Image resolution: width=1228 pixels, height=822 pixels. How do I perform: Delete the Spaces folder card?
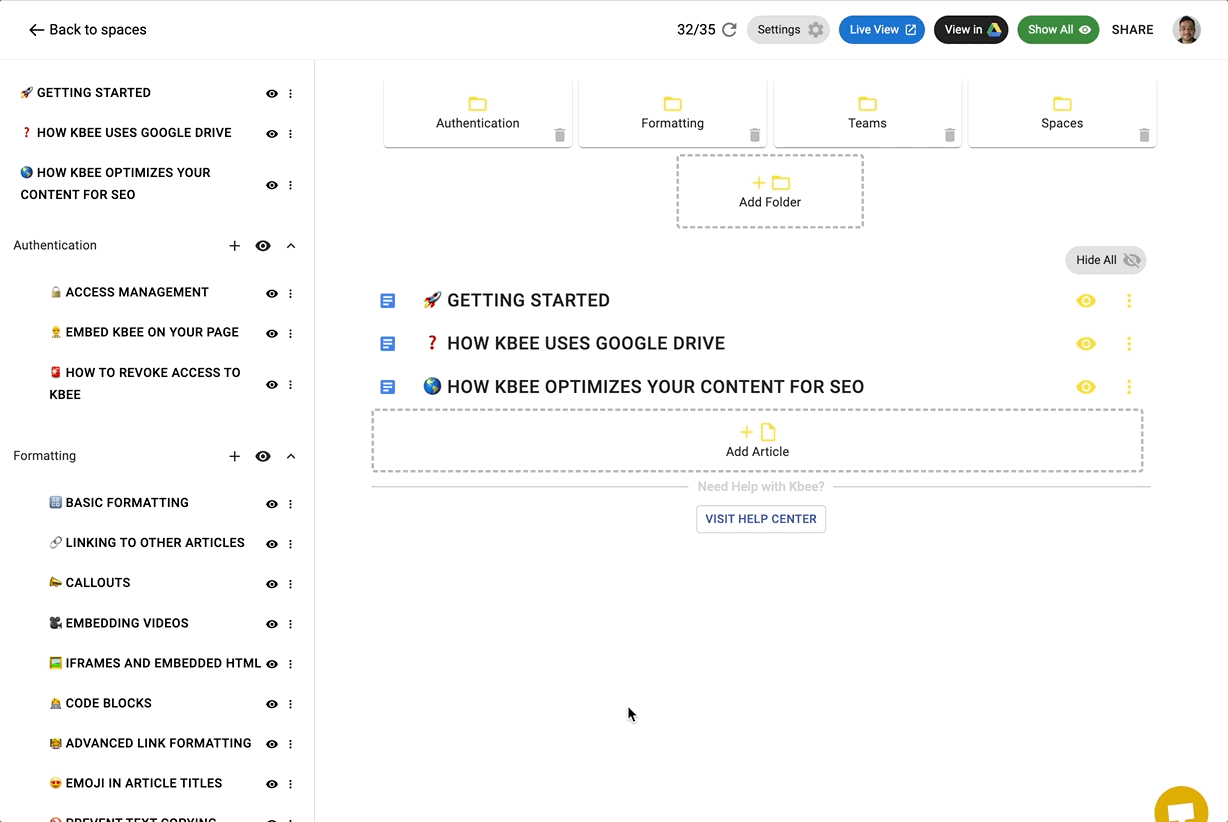[x=1144, y=135]
